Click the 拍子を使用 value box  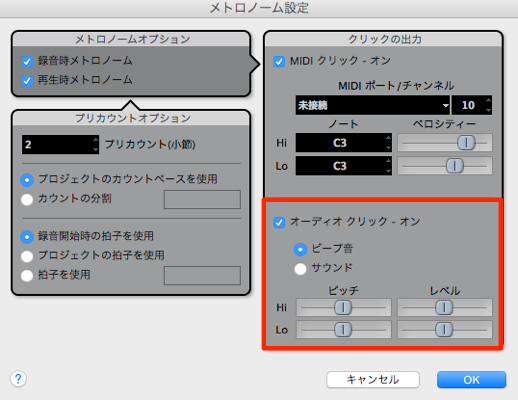click(202, 275)
